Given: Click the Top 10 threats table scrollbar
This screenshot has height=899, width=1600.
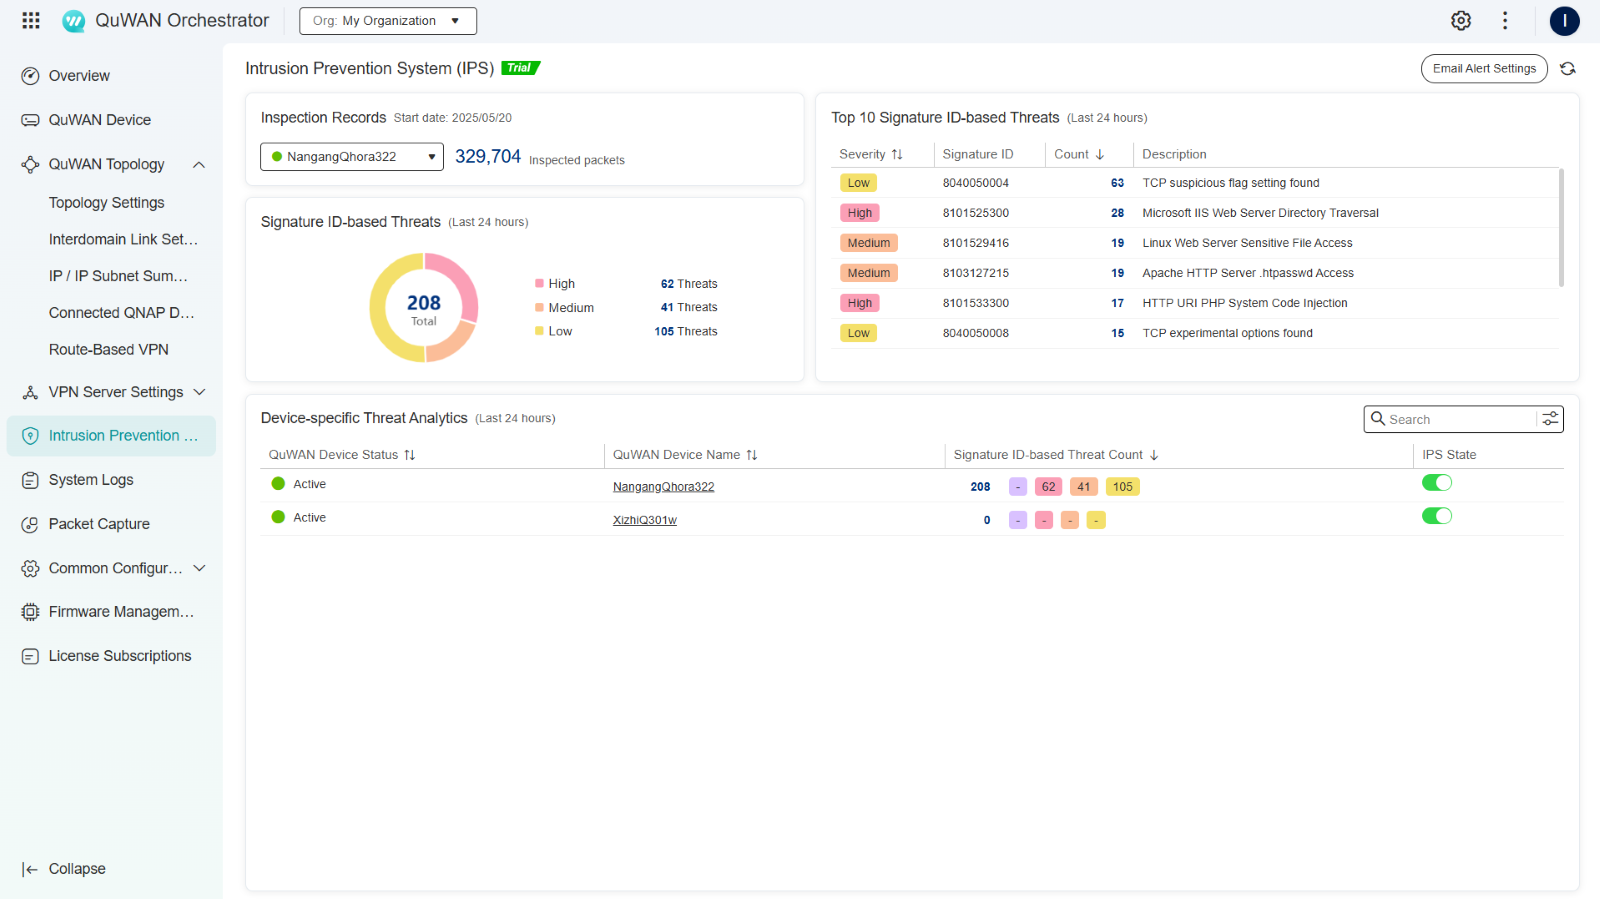Looking at the screenshot, I should point(1561,228).
